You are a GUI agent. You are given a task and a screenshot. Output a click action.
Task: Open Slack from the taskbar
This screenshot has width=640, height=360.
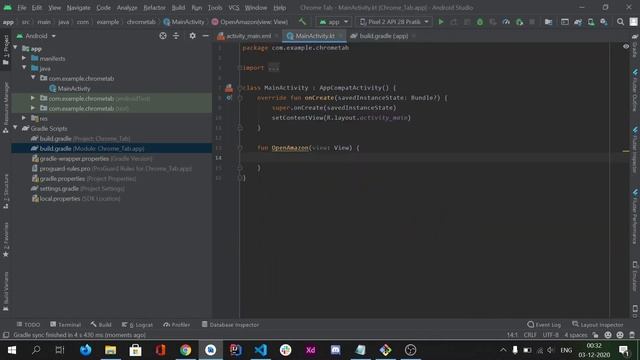(285, 350)
